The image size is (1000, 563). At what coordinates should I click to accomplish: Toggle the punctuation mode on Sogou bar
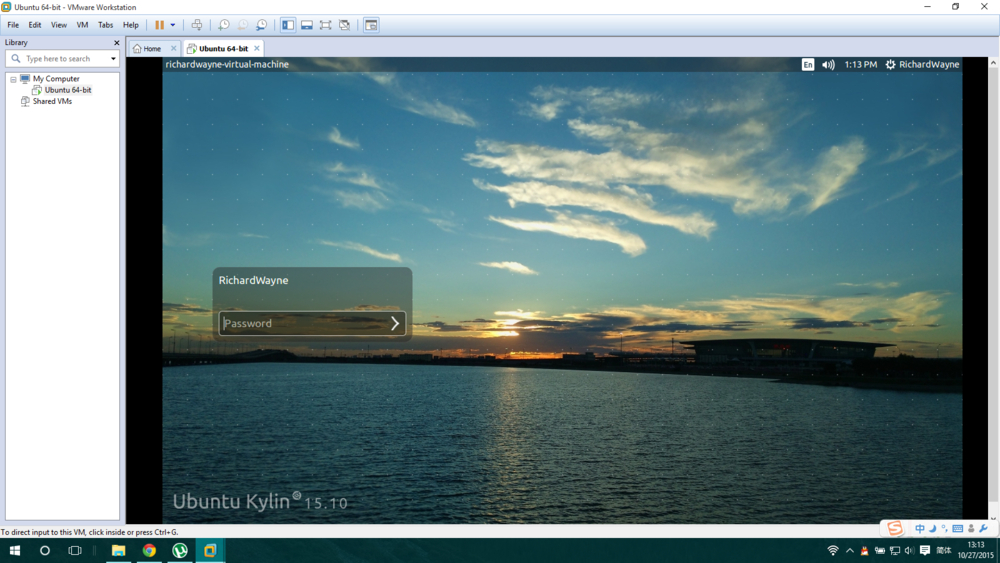(945, 529)
